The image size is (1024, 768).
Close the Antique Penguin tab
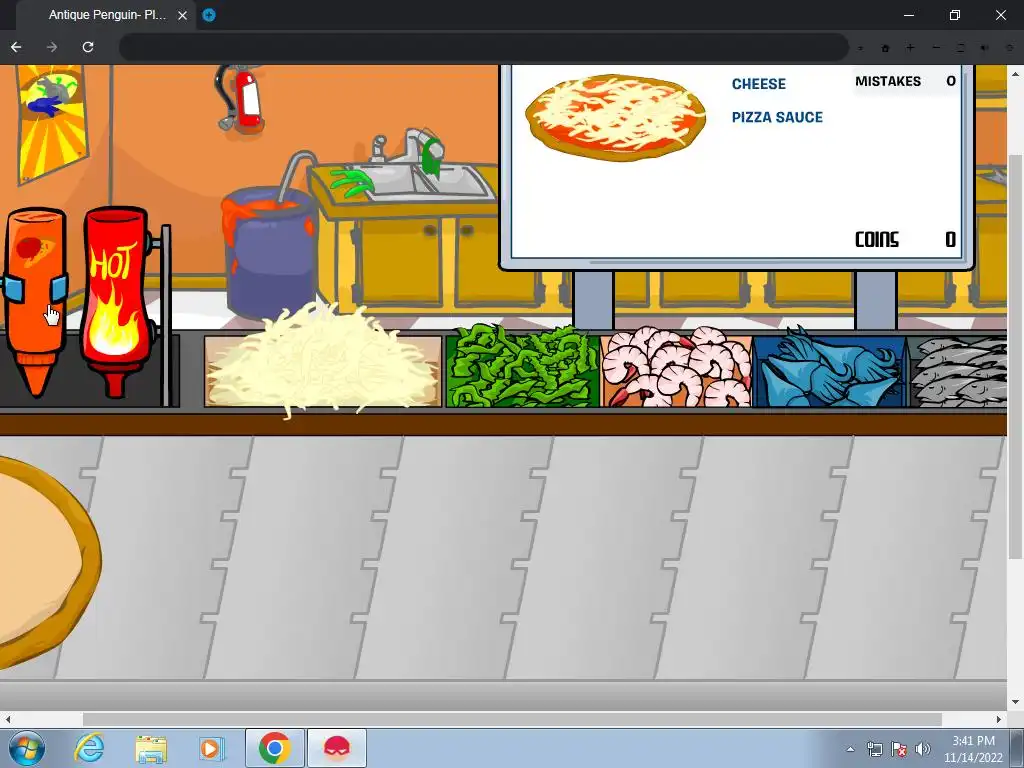coord(183,15)
